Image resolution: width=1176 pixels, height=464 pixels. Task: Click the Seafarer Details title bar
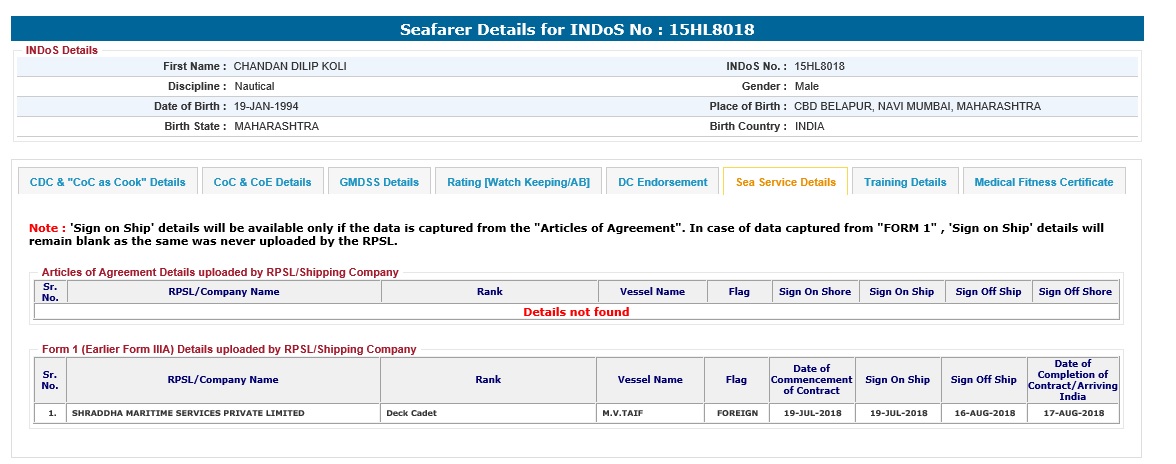pos(577,29)
